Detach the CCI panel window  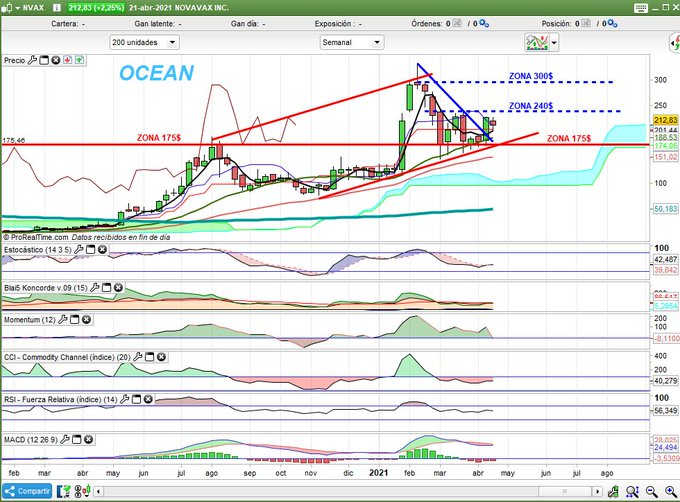click(149, 357)
